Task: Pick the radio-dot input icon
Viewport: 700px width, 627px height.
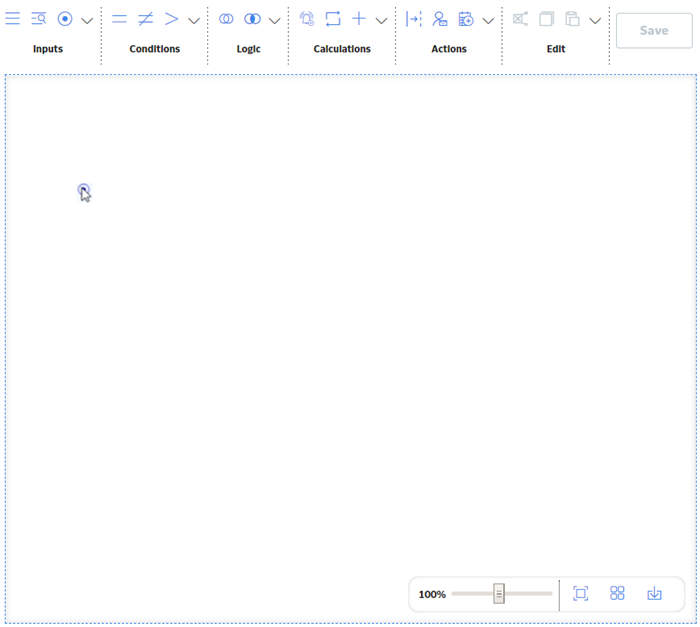Action: 65,19
